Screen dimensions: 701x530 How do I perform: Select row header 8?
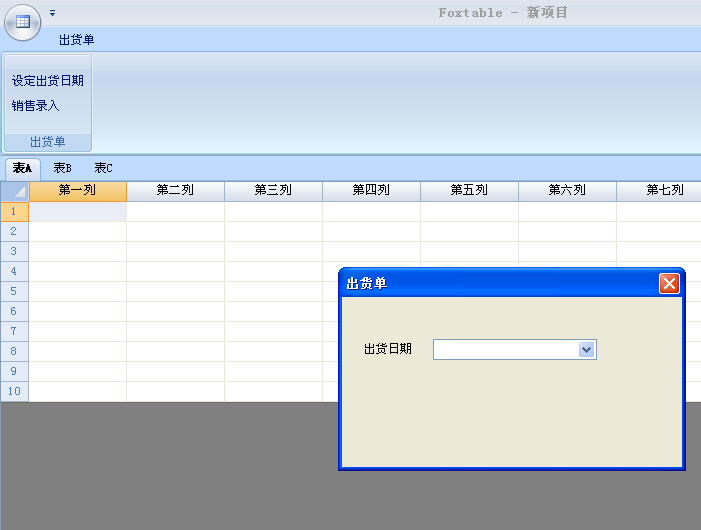coord(14,351)
